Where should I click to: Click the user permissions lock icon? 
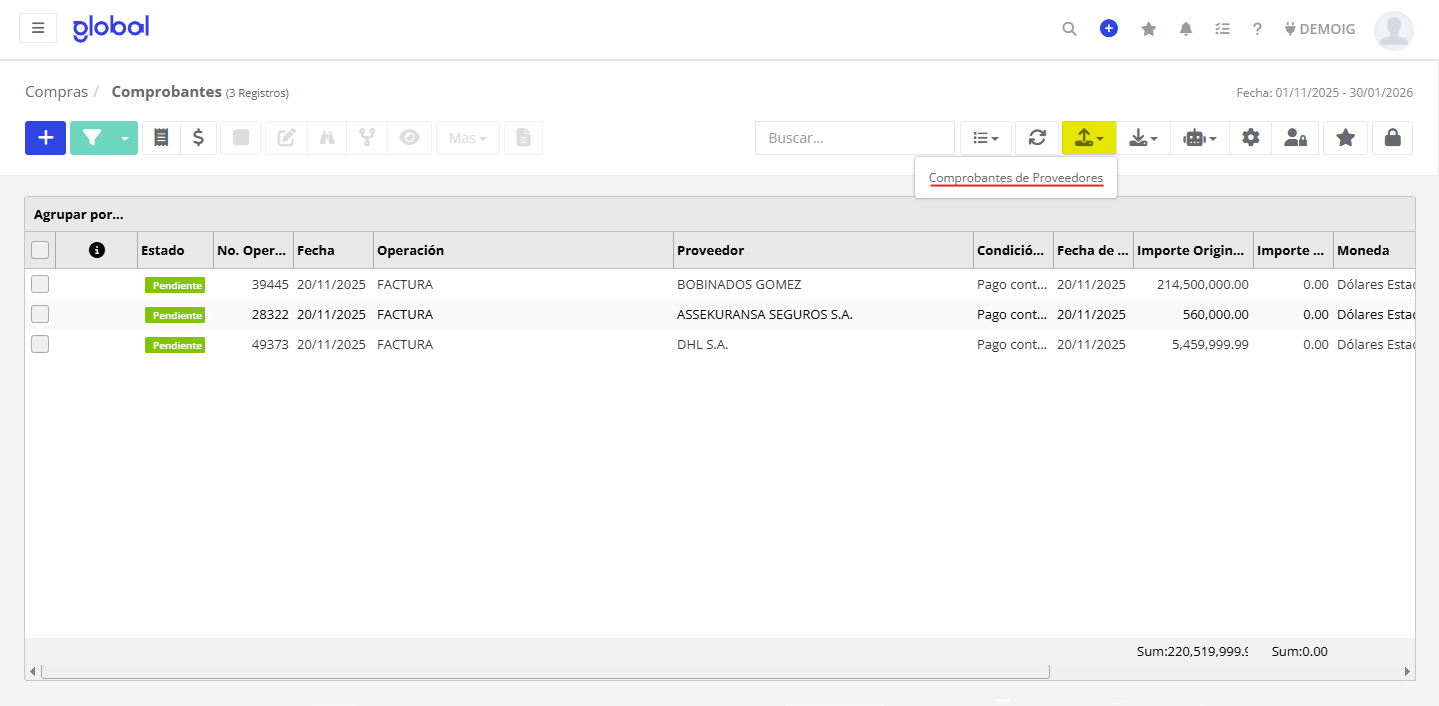click(1295, 138)
